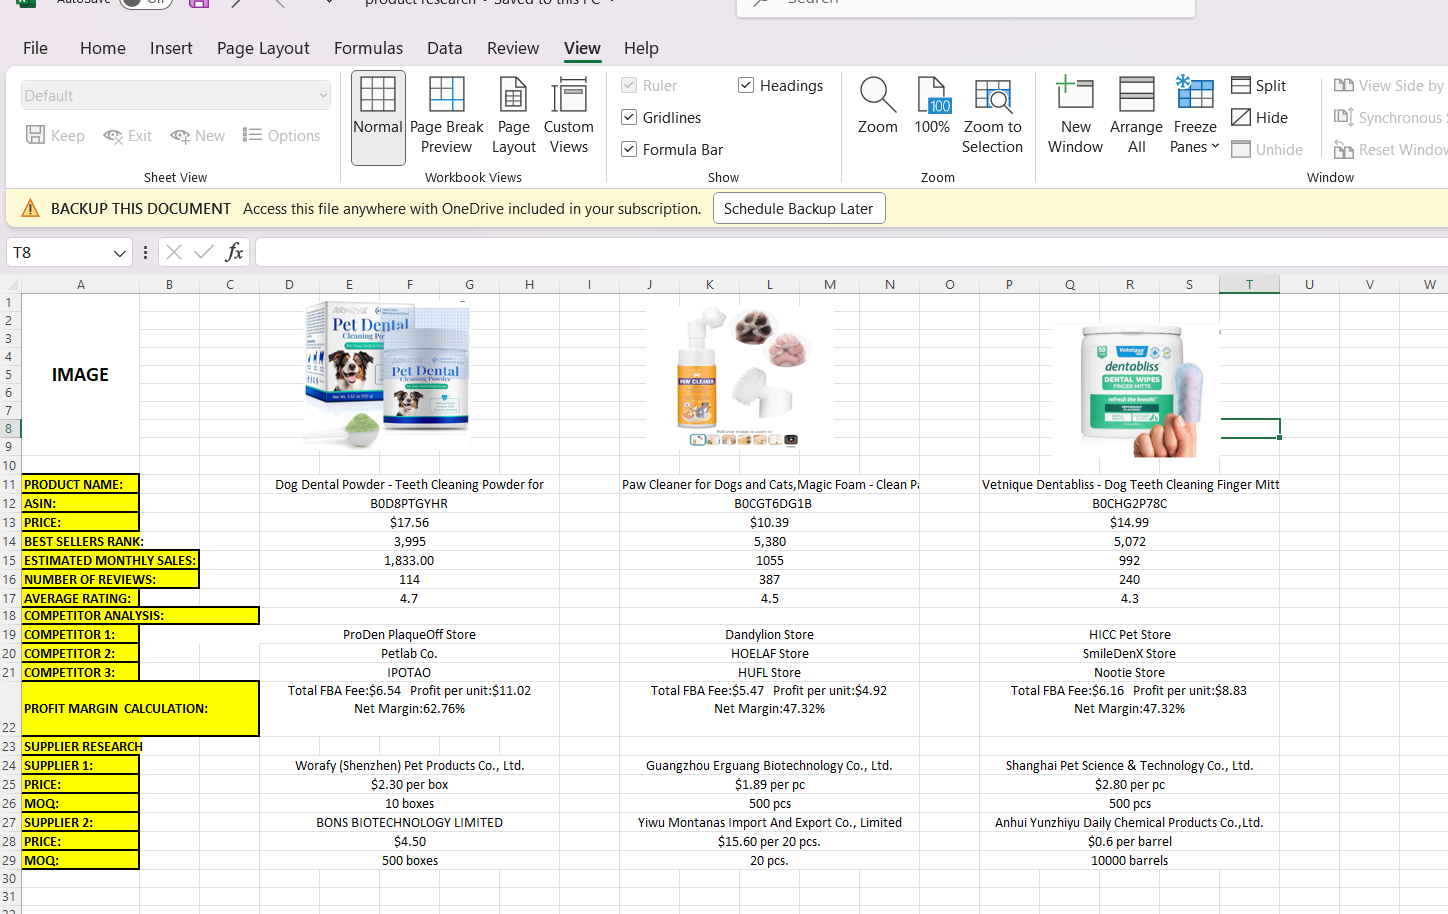The width and height of the screenshot is (1448, 914).
Task: Toggle the Formula Bar checkbox
Action: click(629, 149)
